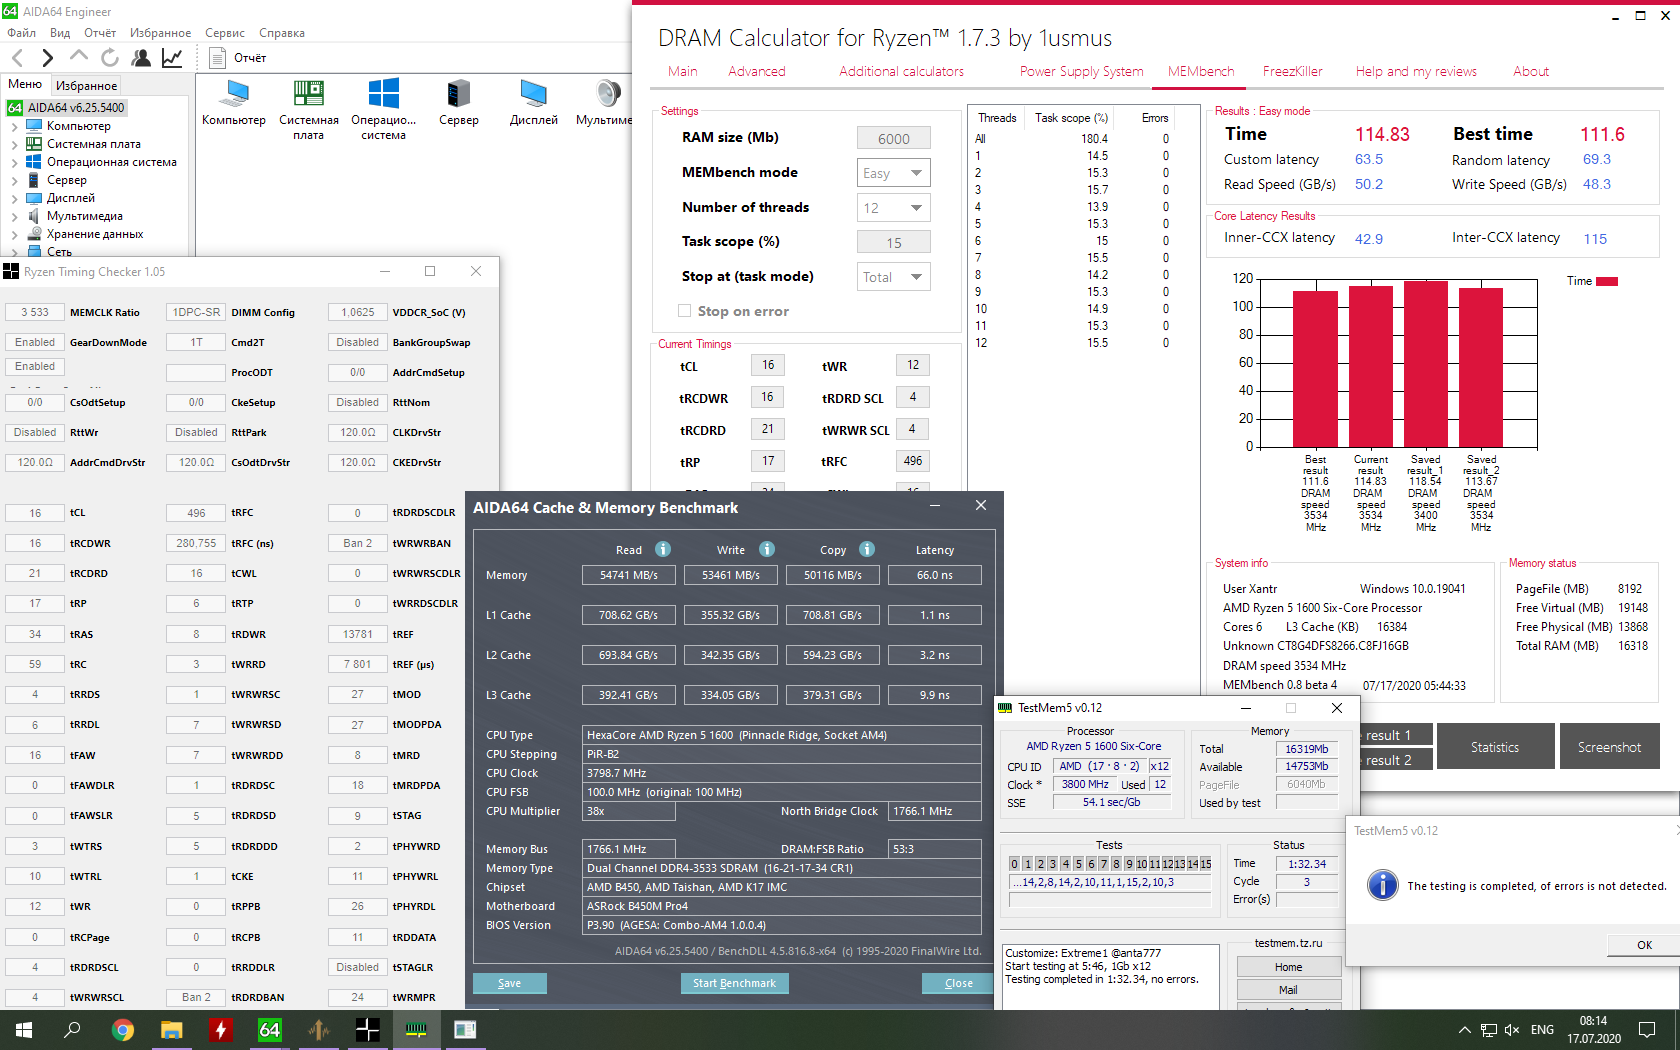This screenshot has height=1050, width=1680.
Task: Open the network icon in system tray
Action: point(1489,1030)
